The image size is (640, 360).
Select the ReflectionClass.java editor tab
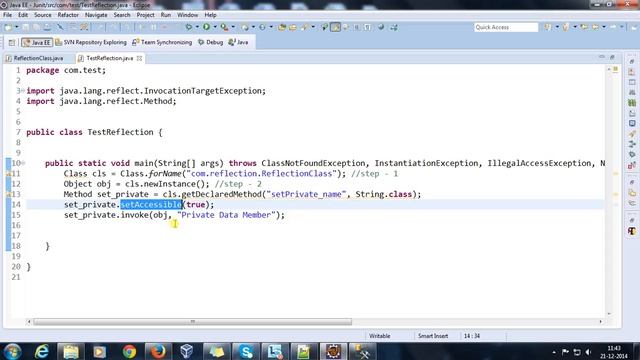point(35,58)
